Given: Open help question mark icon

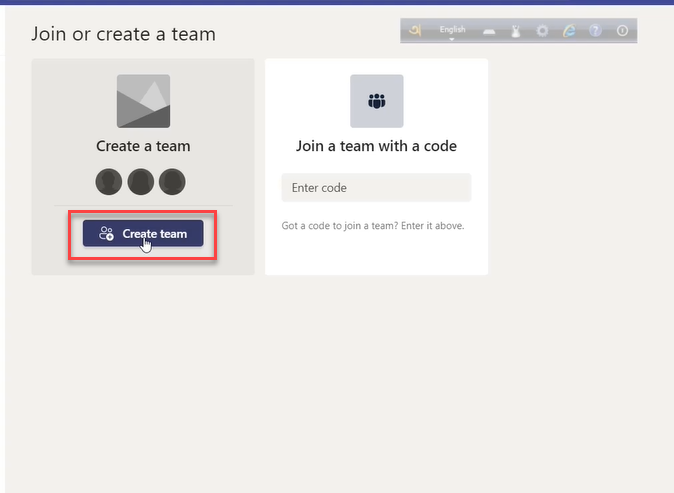Looking at the screenshot, I should click(595, 31).
